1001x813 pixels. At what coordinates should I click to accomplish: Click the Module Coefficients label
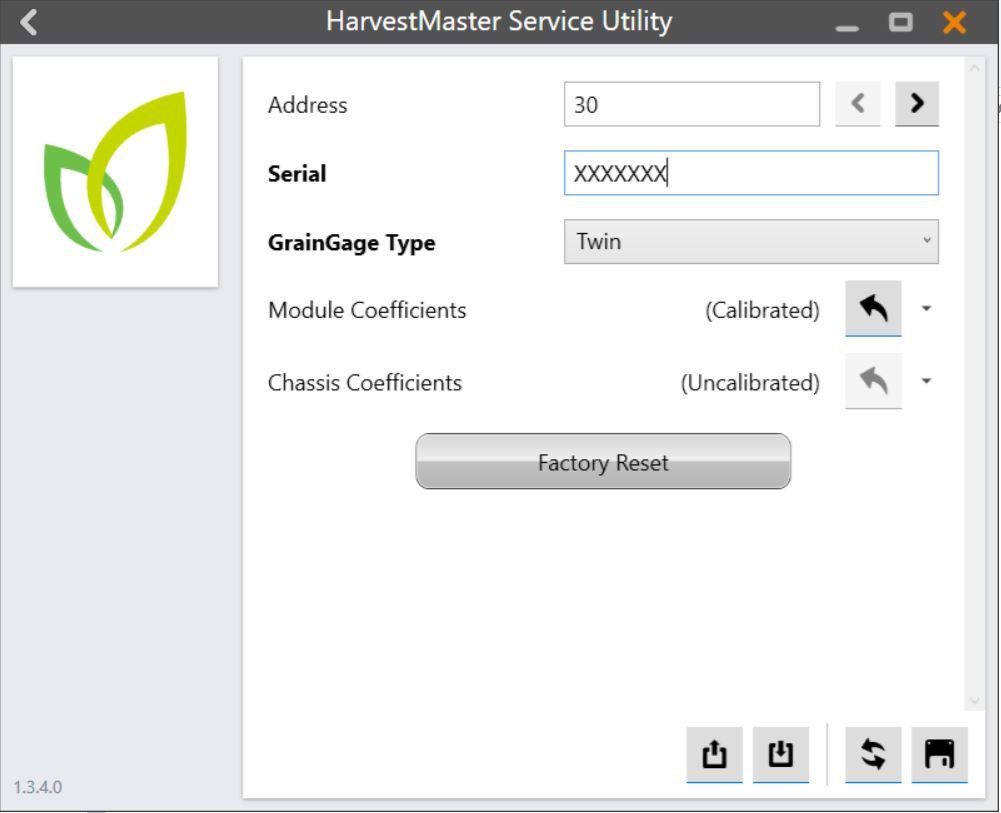pos(367,310)
